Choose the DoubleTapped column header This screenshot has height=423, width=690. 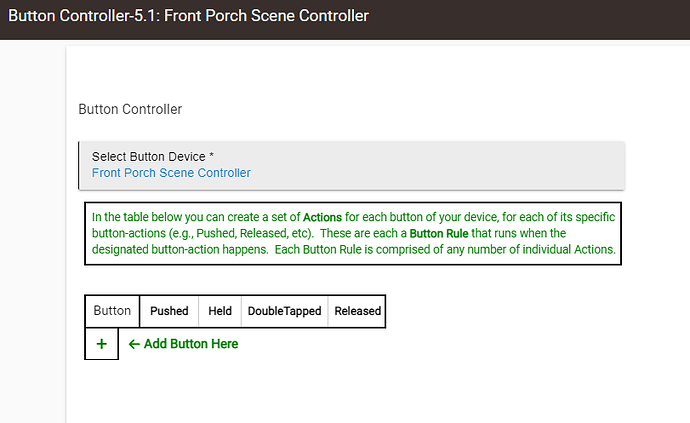(284, 311)
